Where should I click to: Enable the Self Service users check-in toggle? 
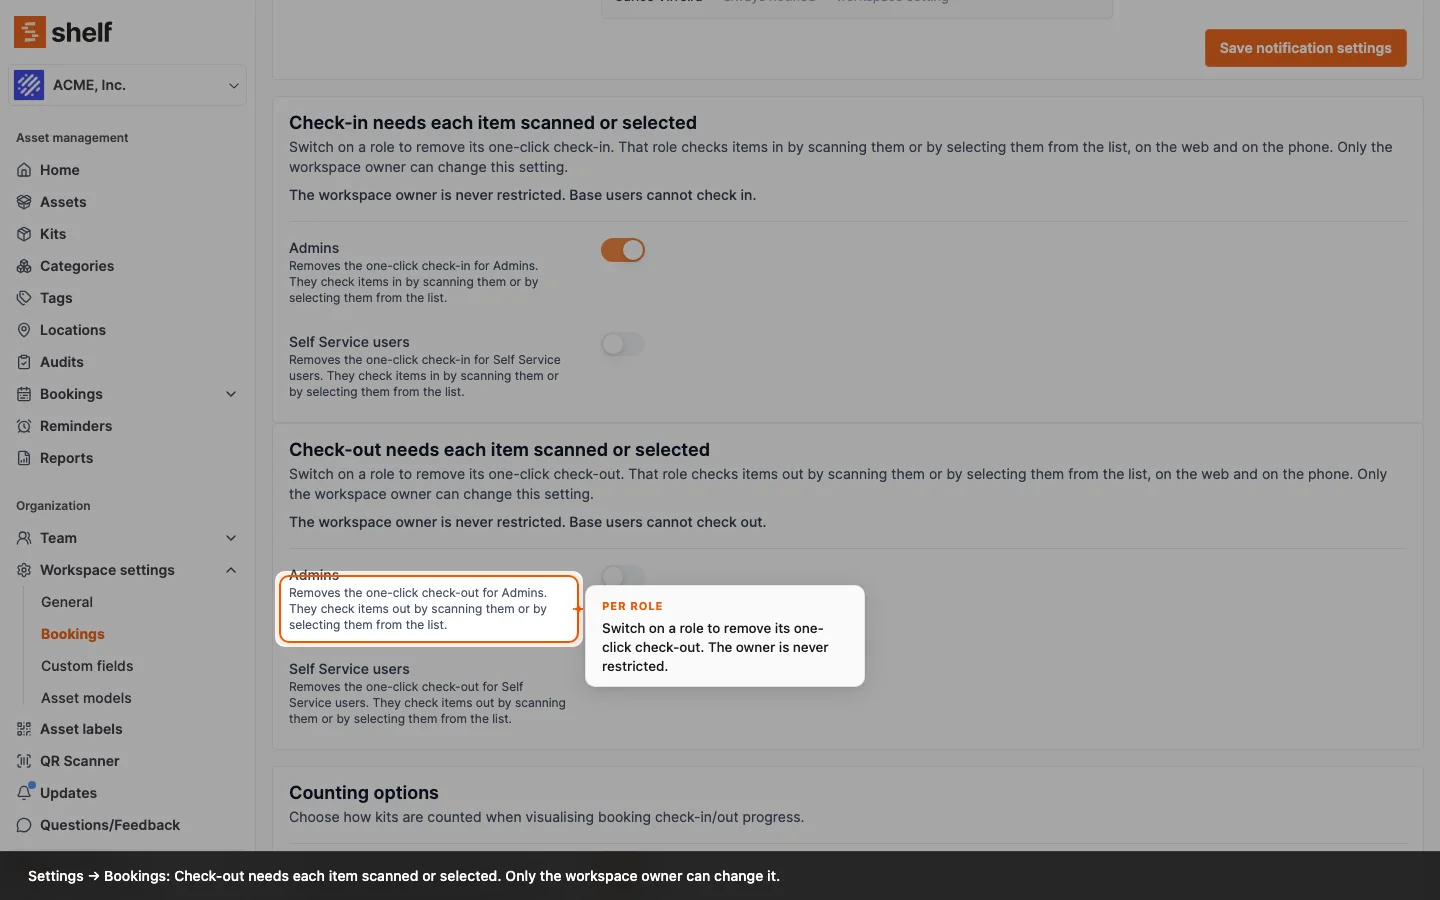[622, 344]
